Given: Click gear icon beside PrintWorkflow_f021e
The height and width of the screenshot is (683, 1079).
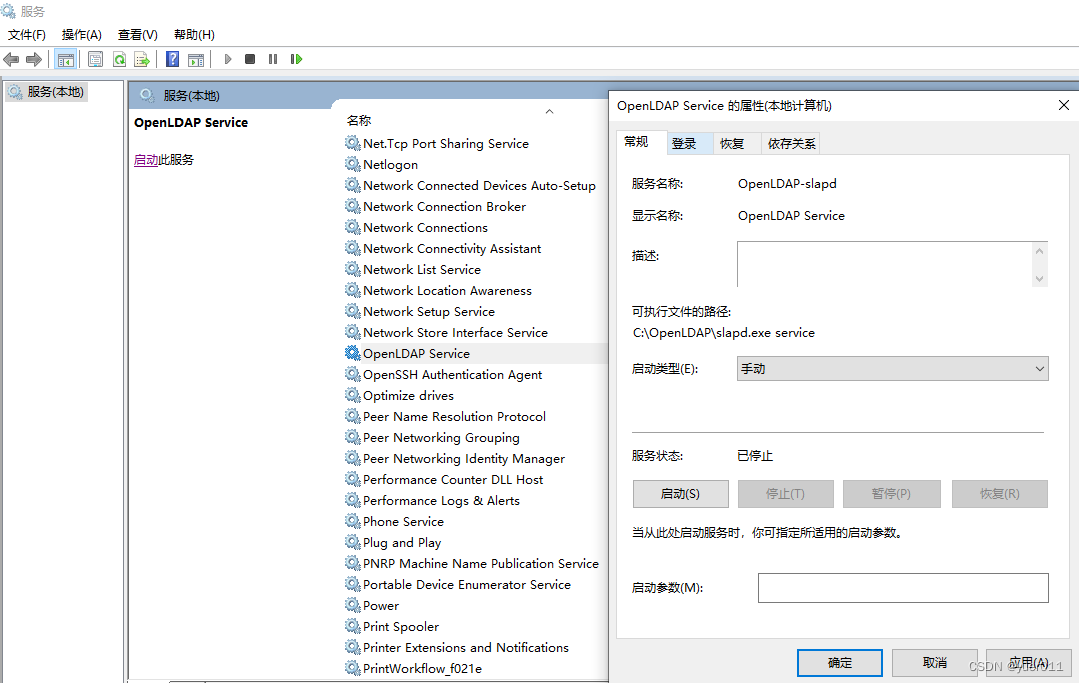Looking at the screenshot, I should (352, 668).
